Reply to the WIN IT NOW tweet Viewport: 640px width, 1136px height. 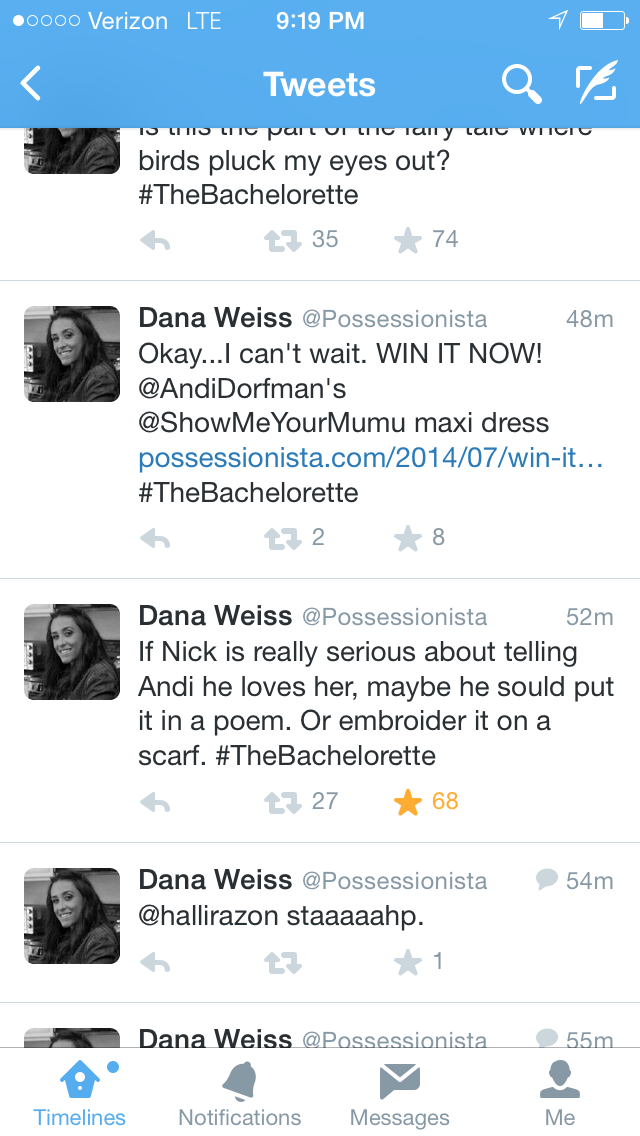pyautogui.click(x=155, y=539)
